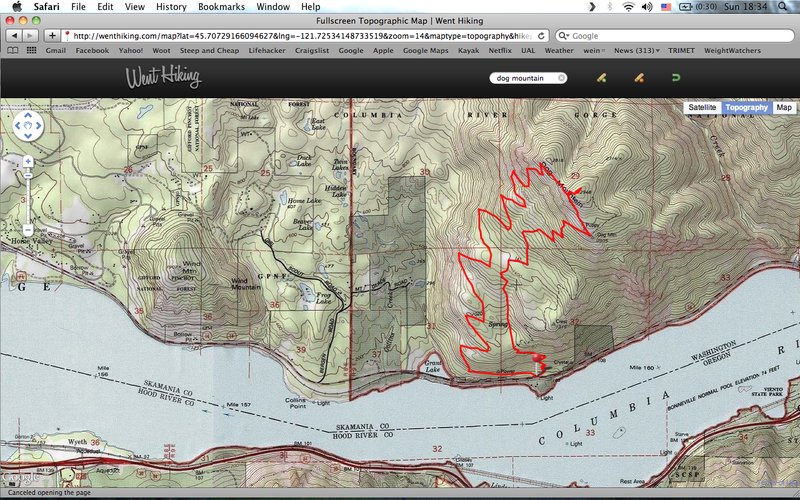Open the bookmarks book icon
The height and width of the screenshot is (500, 800).
click(12, 51)
